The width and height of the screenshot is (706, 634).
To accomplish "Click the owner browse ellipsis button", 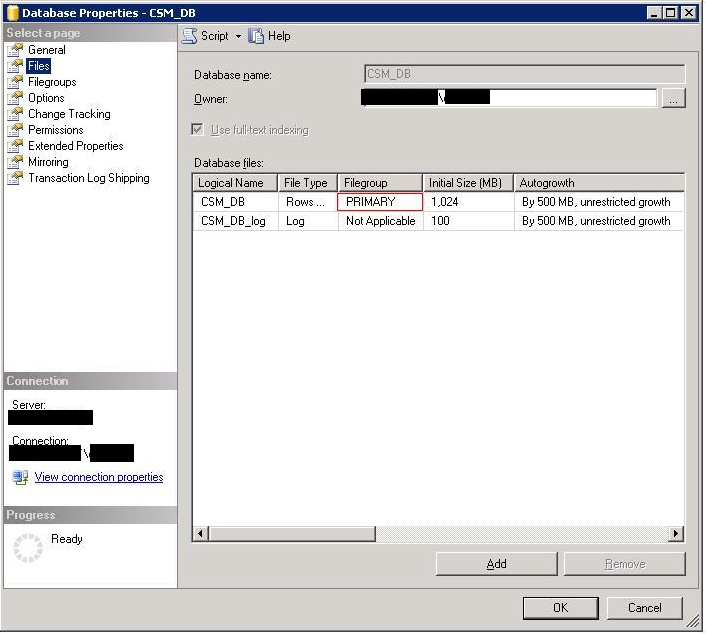I will pos(673,98).
